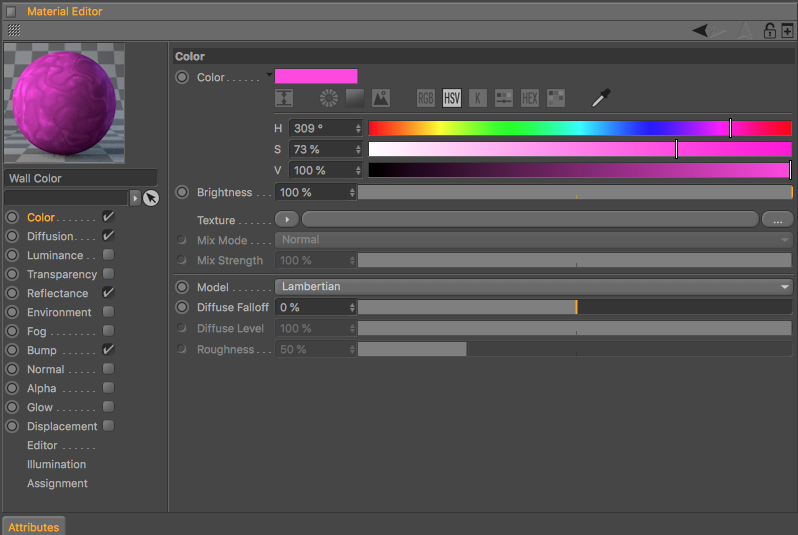The width and height of the screenshot is (798, 535).
Task: Enable the Alpha channel checkbox
Action: [x=108, y=388]
